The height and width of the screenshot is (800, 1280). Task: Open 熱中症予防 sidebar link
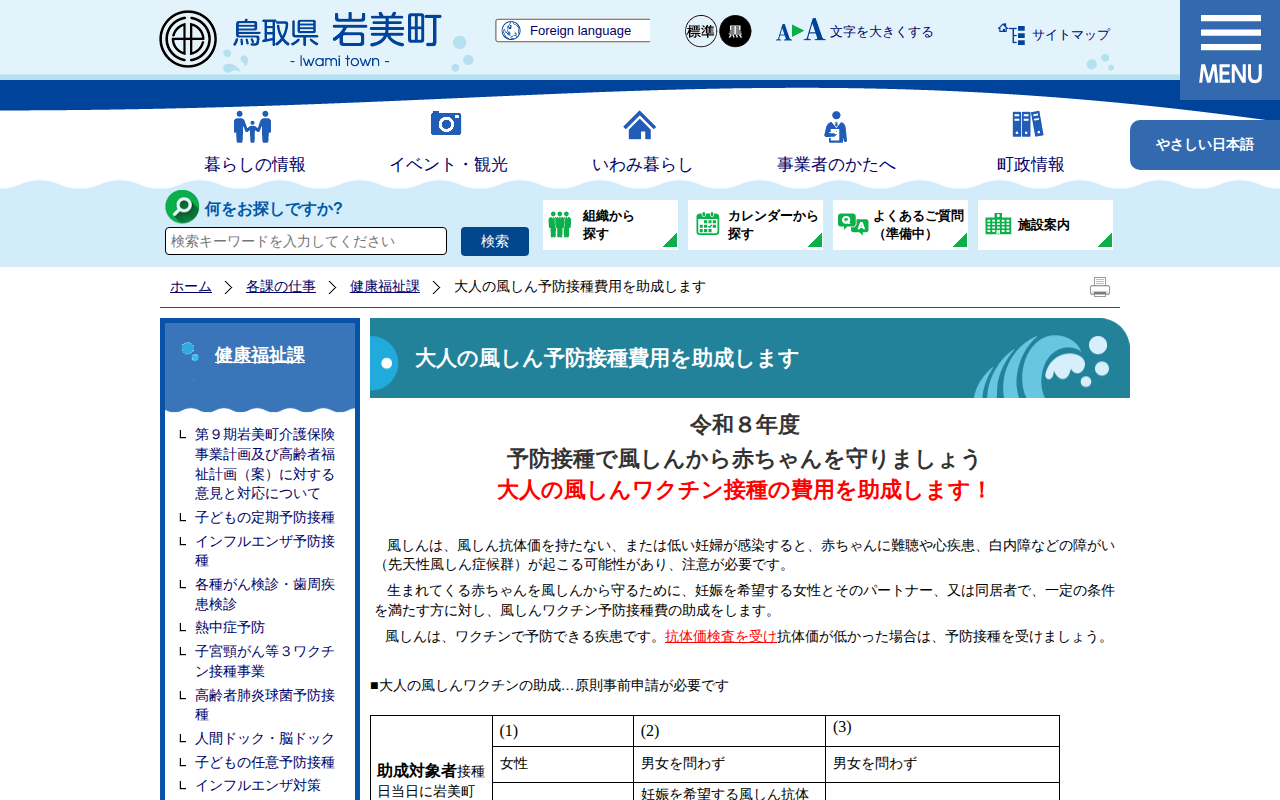(230, 628)
